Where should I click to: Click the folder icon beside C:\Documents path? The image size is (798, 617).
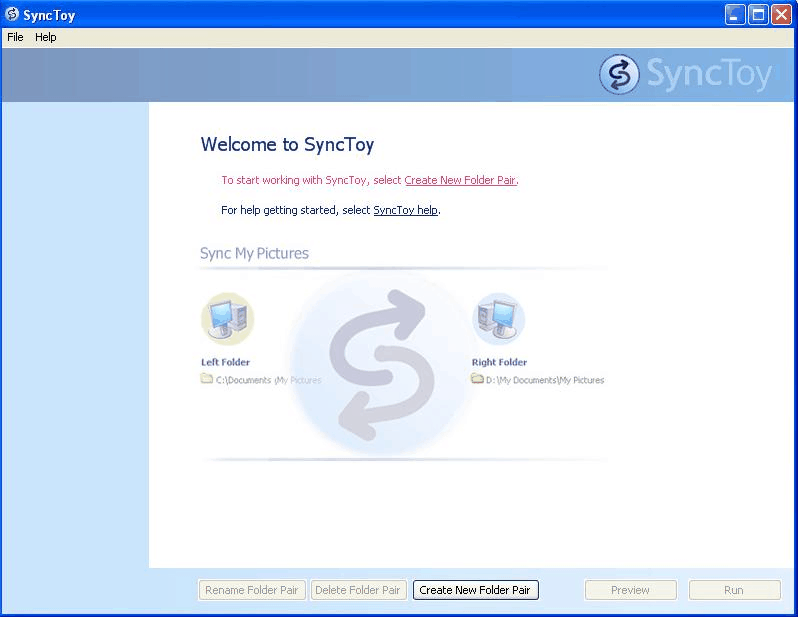(x=207, y=379)
